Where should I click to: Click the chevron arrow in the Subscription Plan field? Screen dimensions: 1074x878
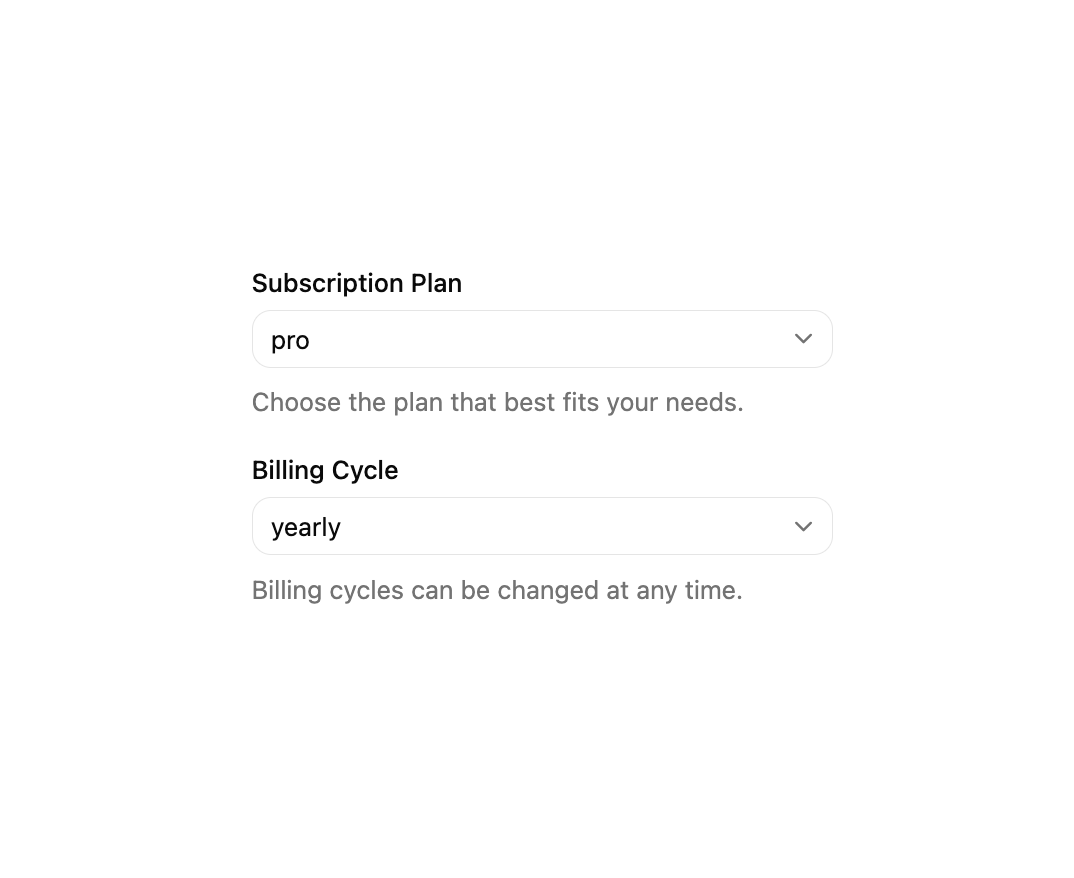(x=803, y=339)
